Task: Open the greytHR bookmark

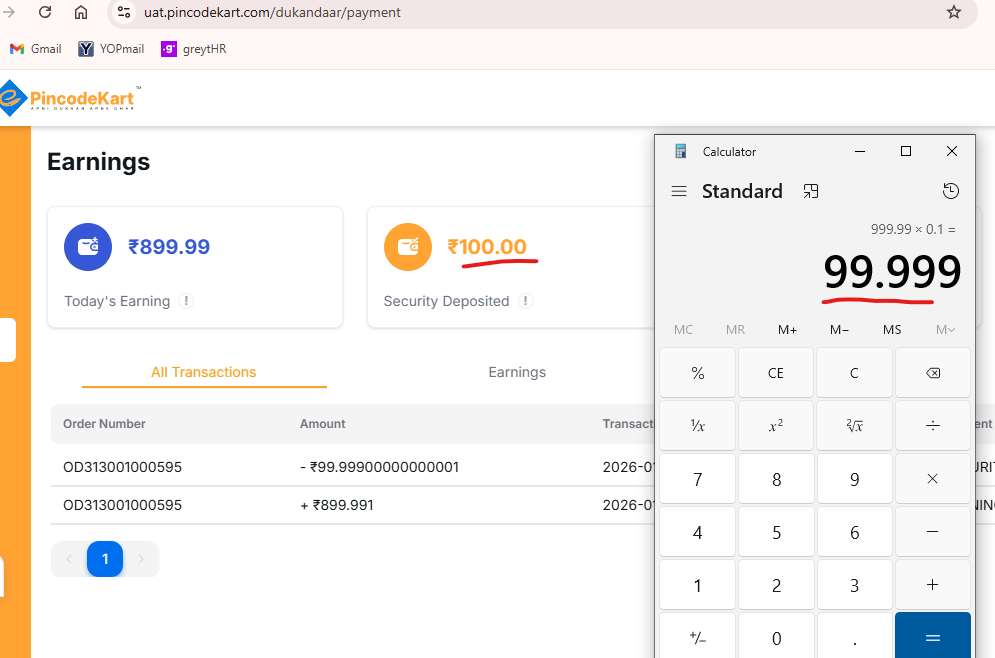Action: pyautogui.click(x=194, y=48)
